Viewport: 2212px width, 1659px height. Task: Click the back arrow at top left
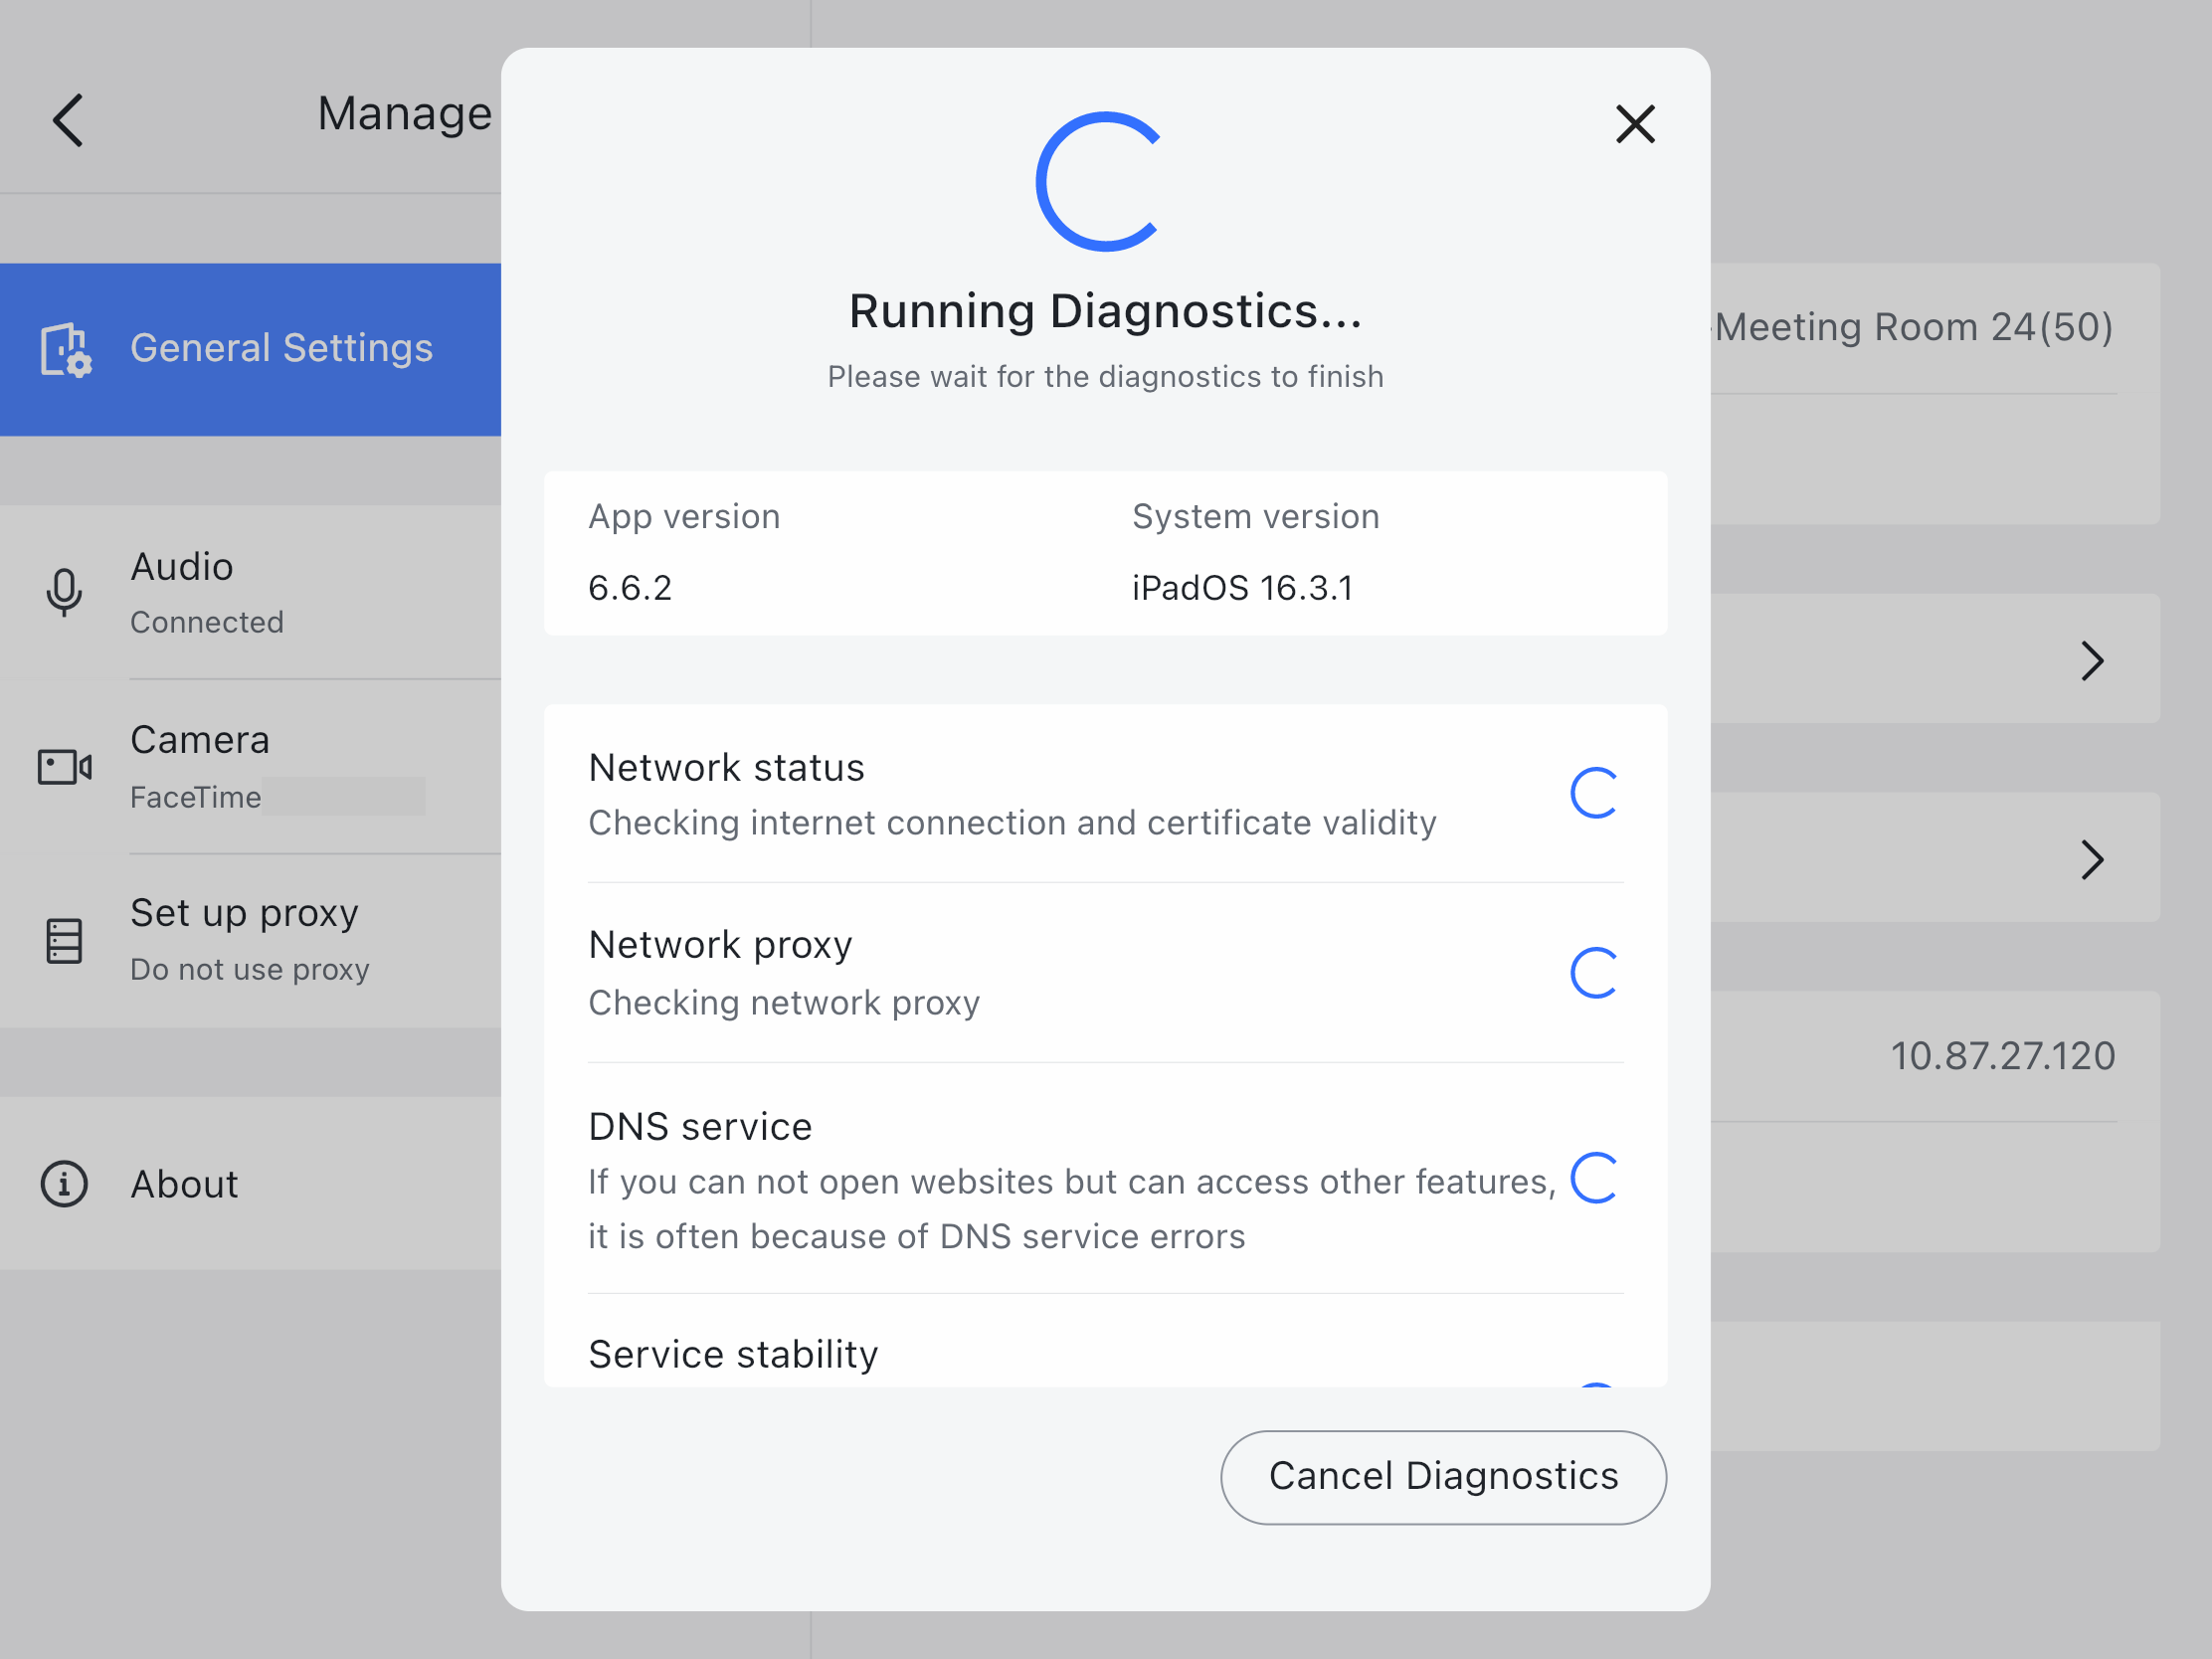pos(66,119)
